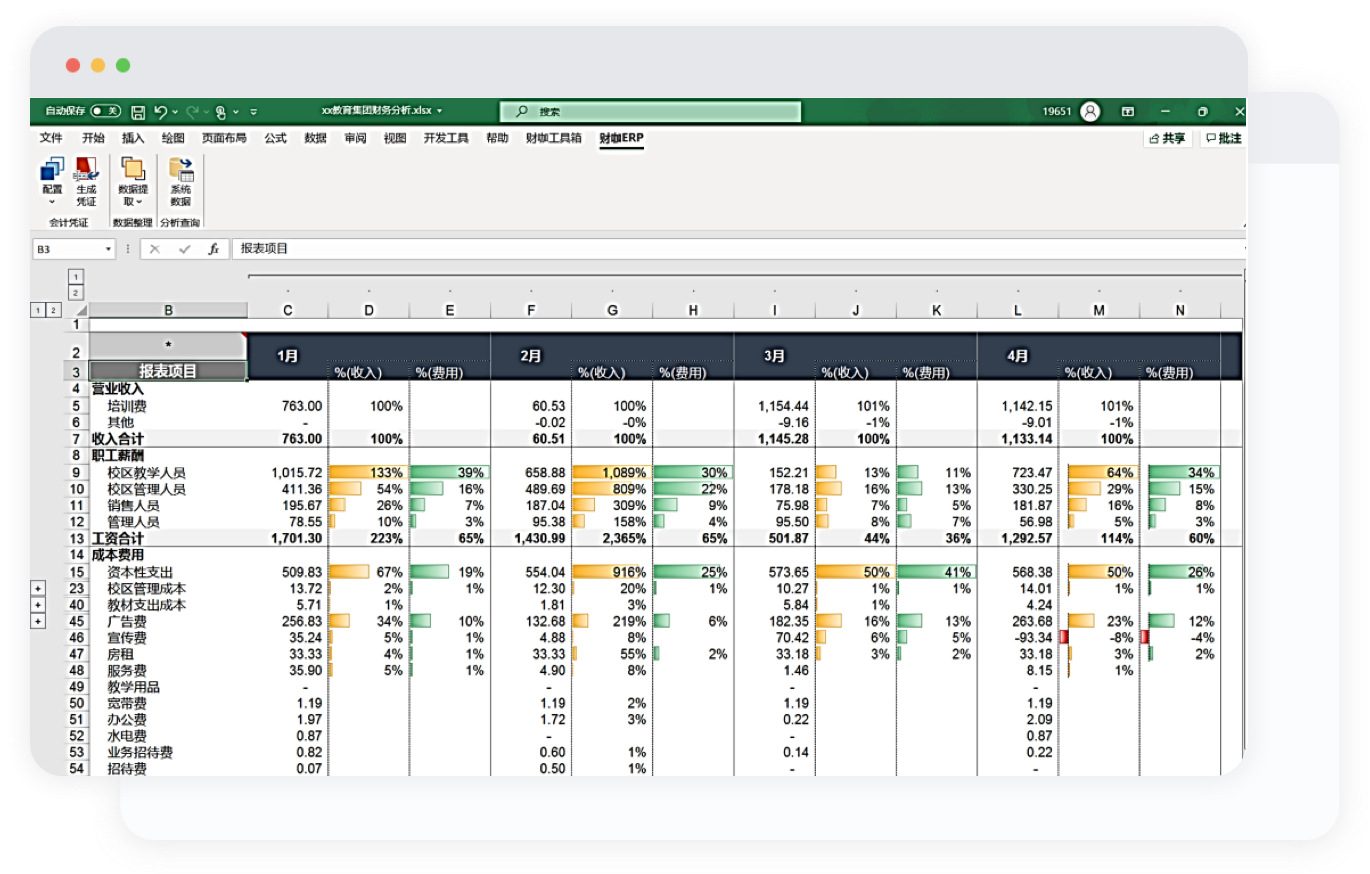Open the 数据提取 dropdown

(x=133, y=182)
